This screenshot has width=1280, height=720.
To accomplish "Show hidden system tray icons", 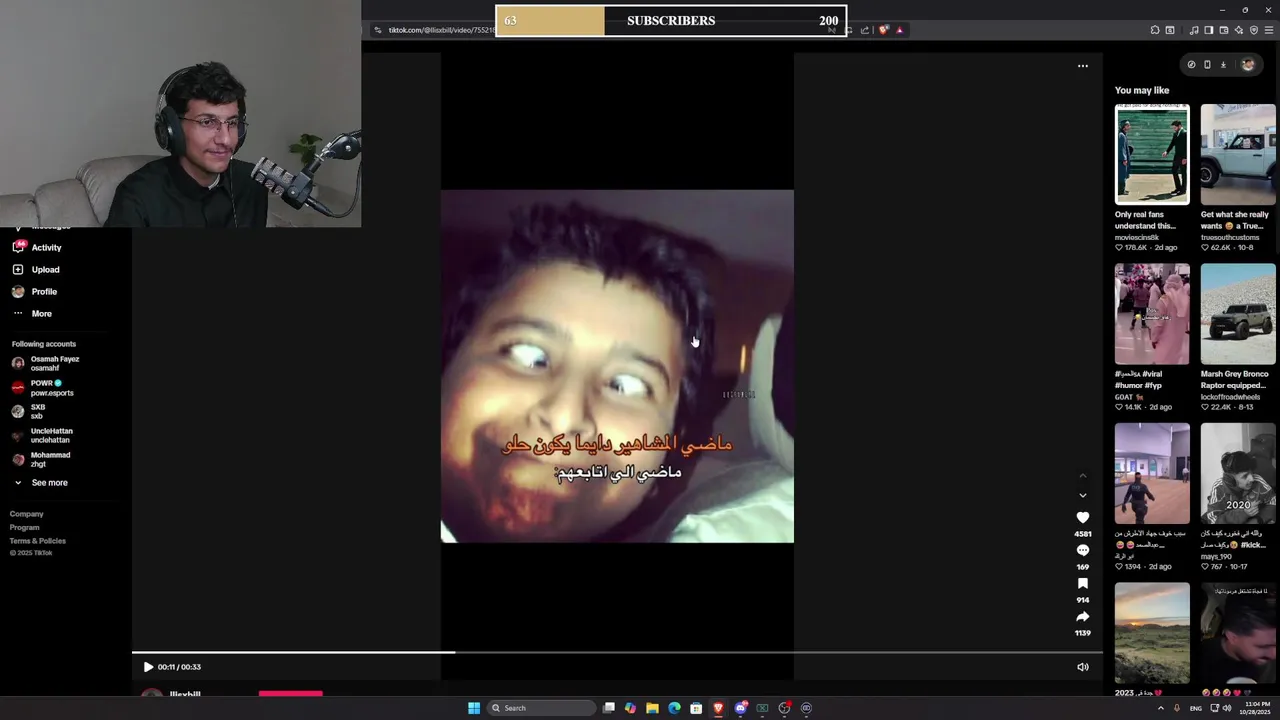I will [x=1160, y=708].
